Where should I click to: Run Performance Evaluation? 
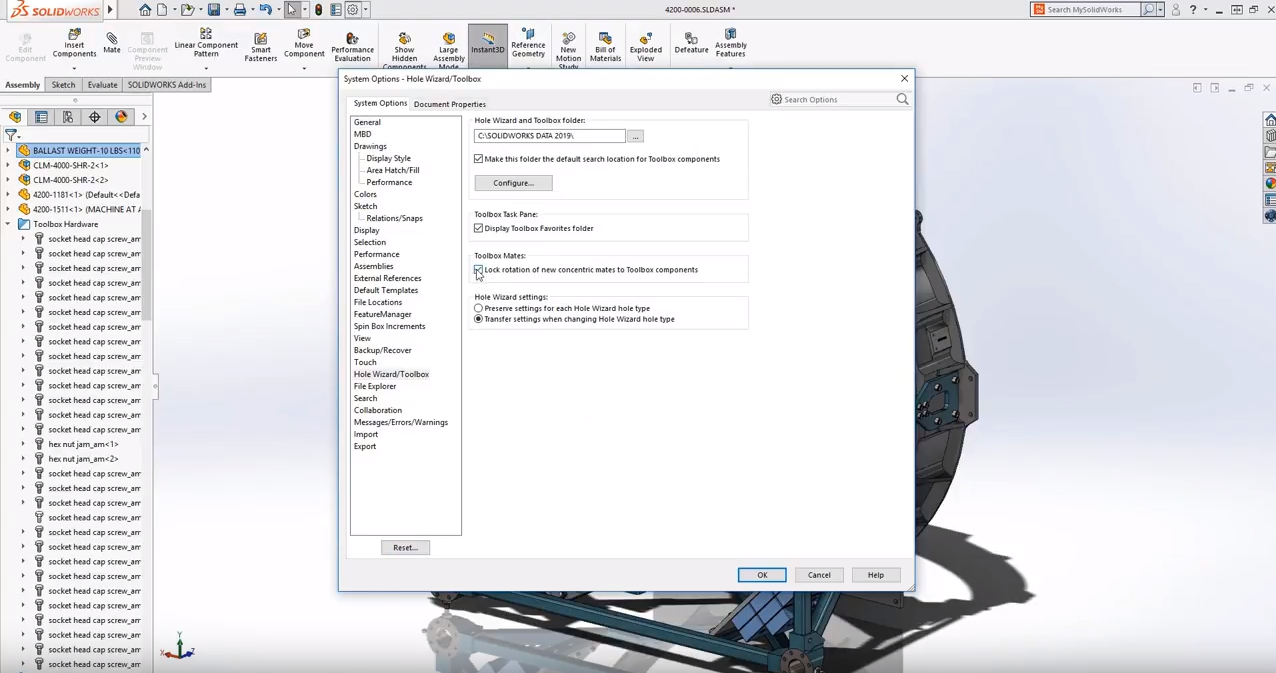(352, 48)
